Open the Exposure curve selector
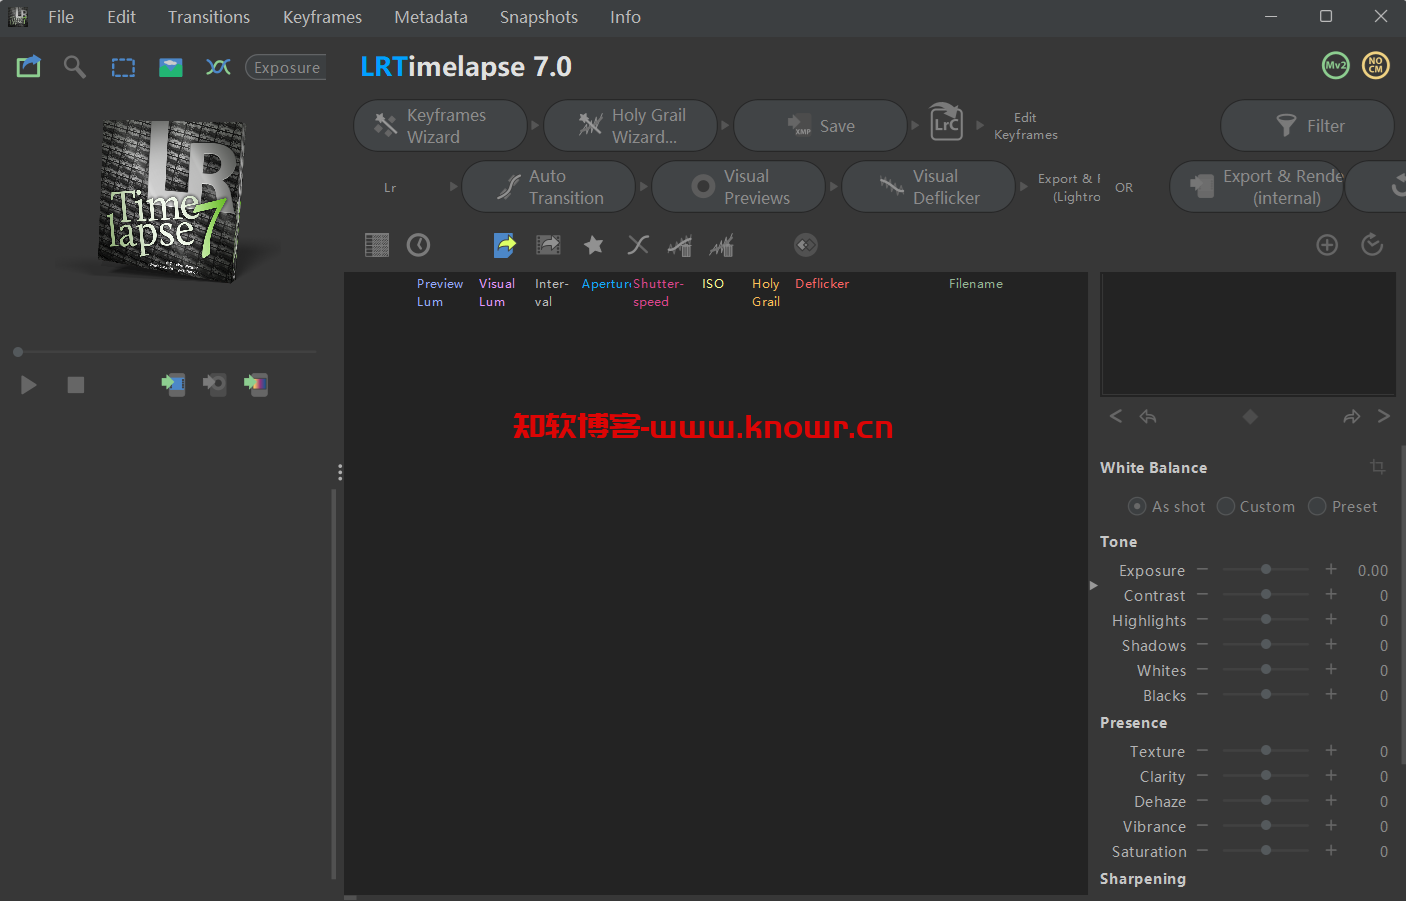 click(x=286, y=67)
